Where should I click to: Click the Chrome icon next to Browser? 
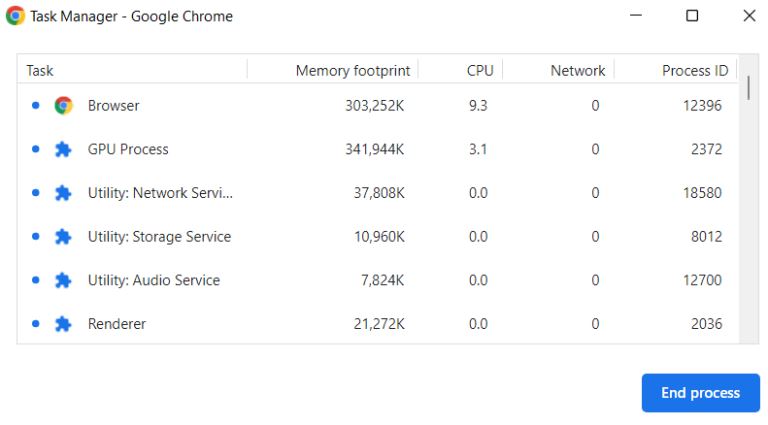coord(63,105)
